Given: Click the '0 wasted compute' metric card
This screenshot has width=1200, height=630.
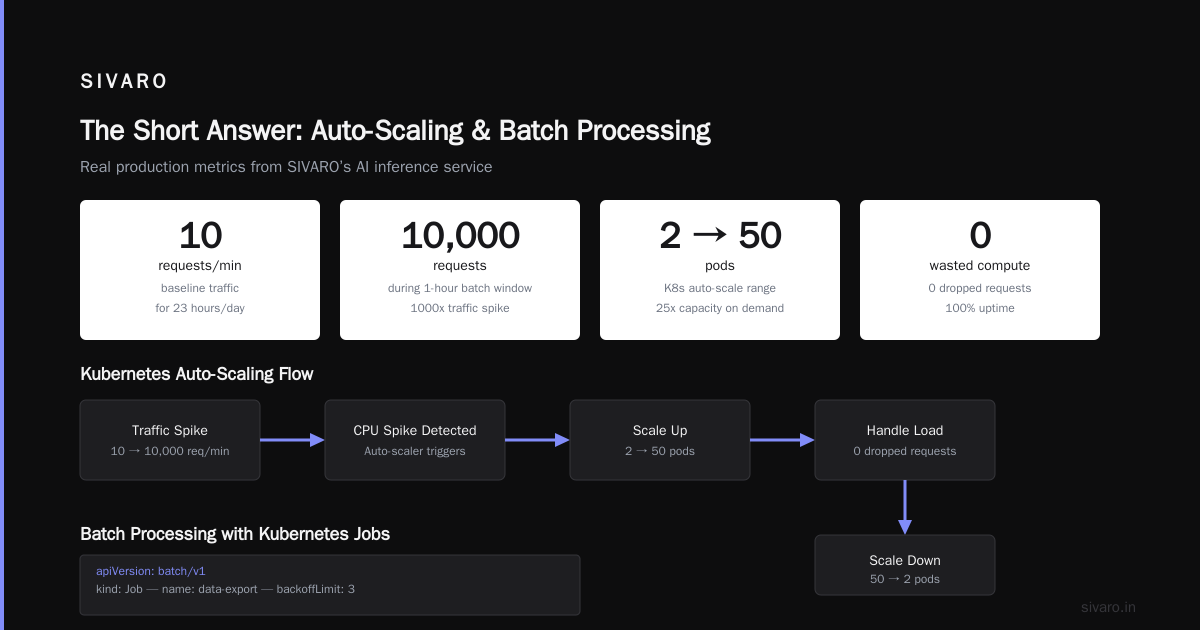Looking at the screenshot, I should pos(980,270).
